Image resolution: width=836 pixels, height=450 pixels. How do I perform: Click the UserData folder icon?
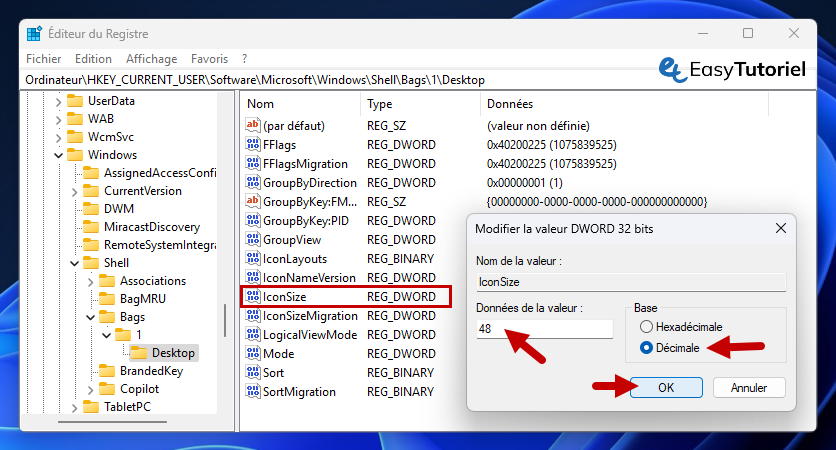75,101
